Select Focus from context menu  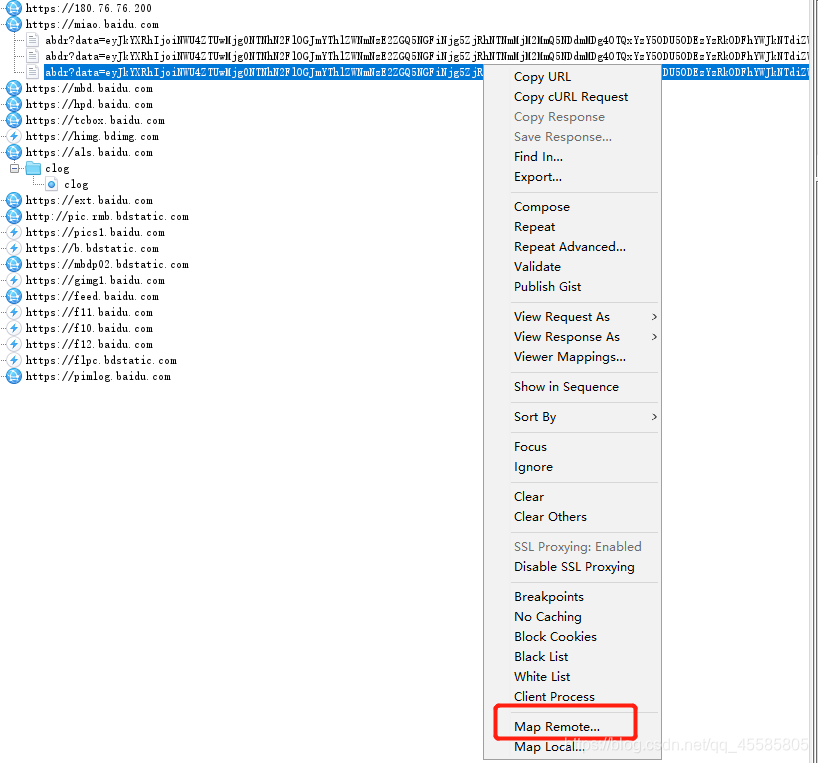coord(530,446)
